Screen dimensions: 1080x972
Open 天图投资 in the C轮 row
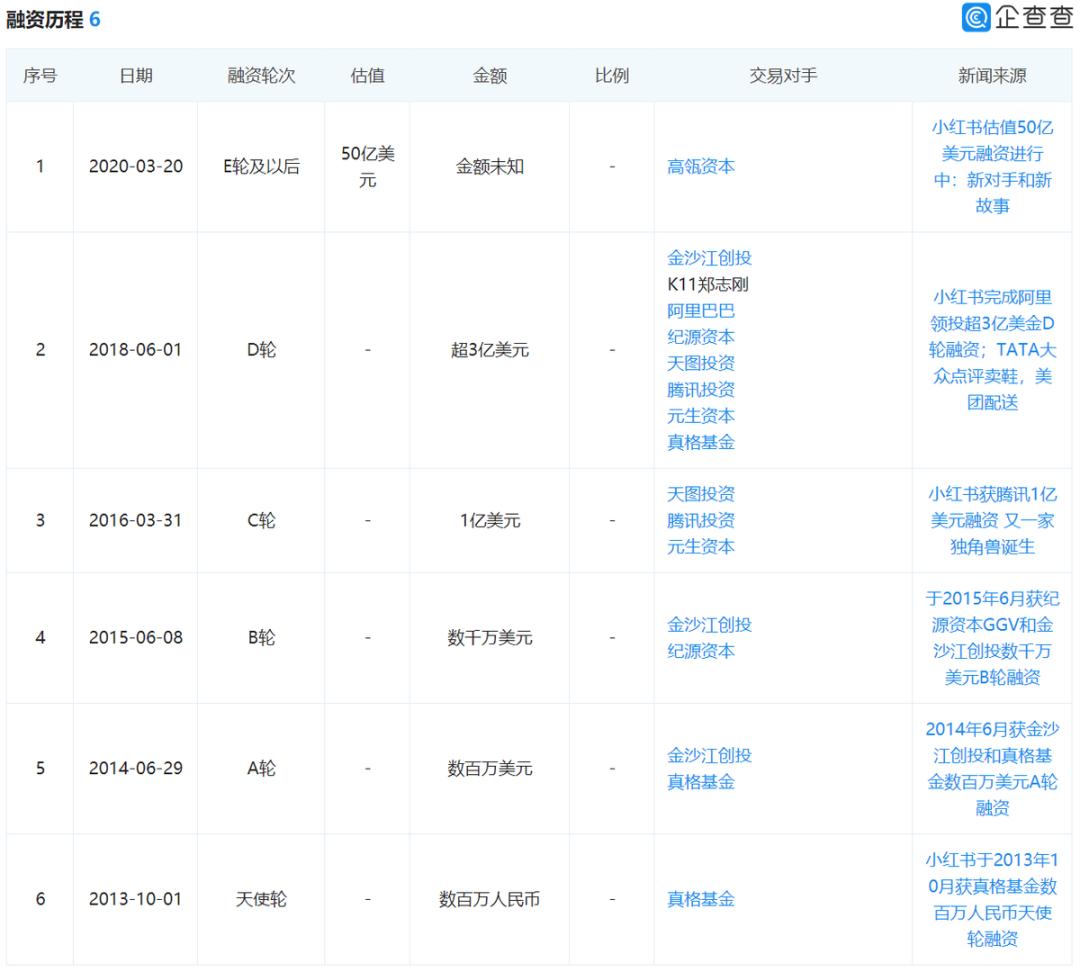701,494
